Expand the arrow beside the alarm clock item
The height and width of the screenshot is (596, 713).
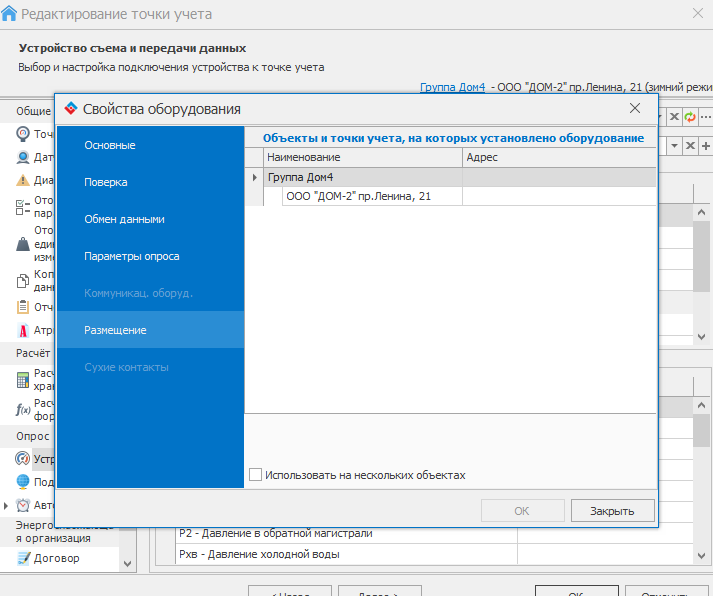(7, 505)
